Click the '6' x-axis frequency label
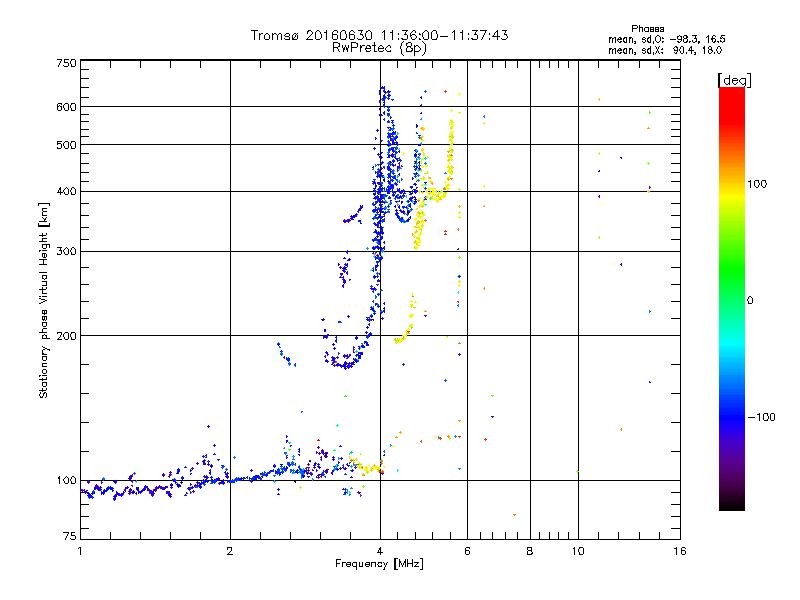 coord(467,551)
